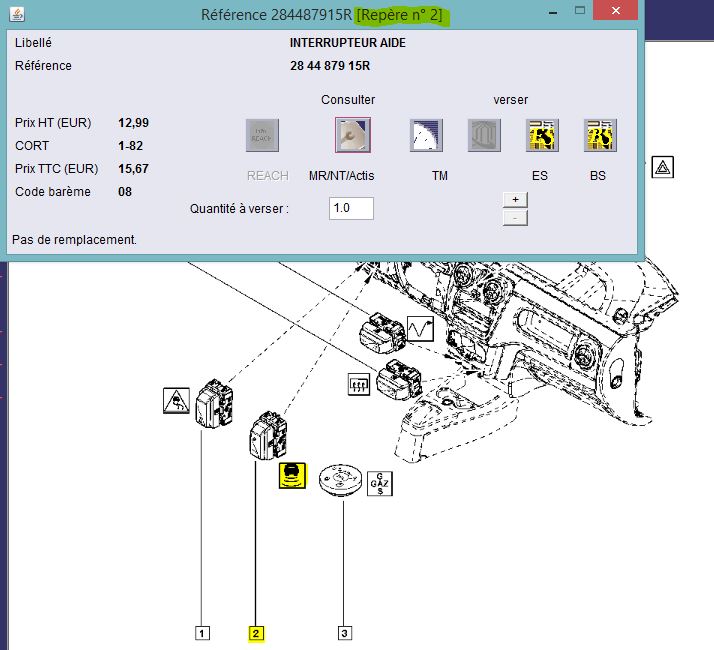The image size is (714, 650).
Task: Consult the MR/NT/Actis wrench icon
Action: pos(353,135)
